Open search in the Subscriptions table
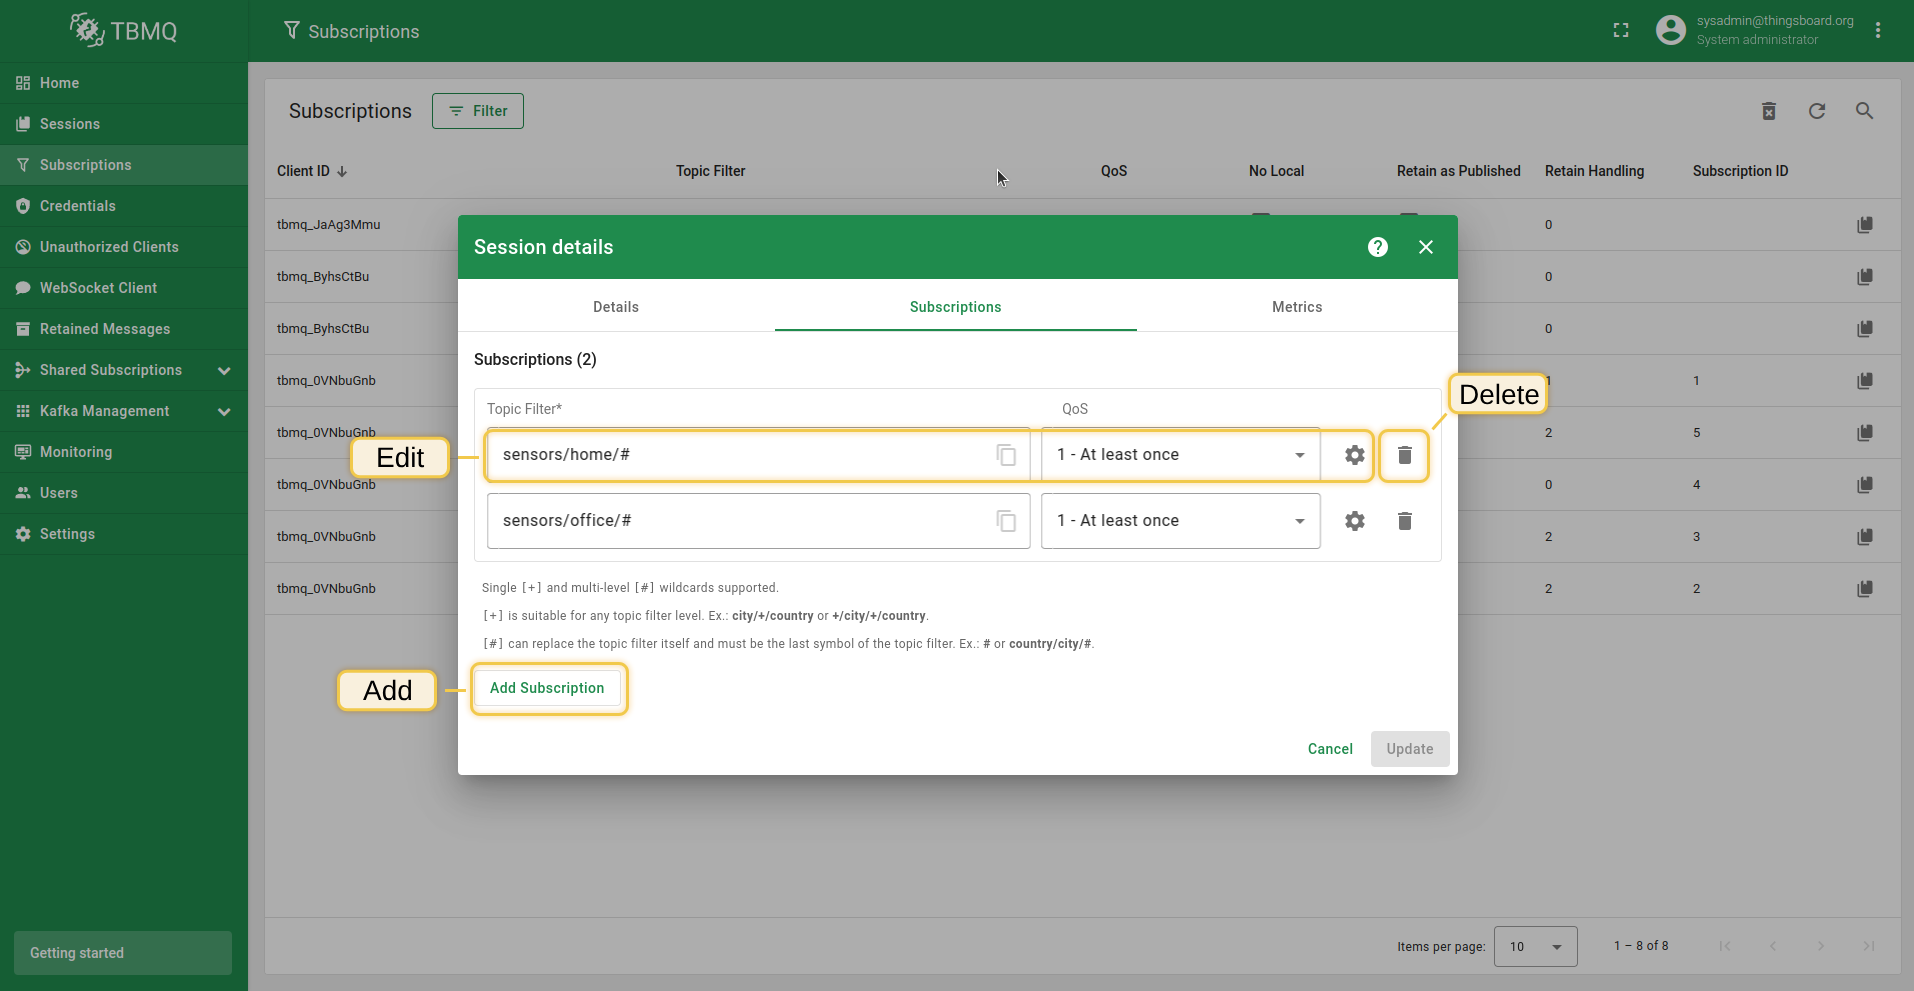Image resolution: width=1914 pixels, height=991 pixels. 1864,111
